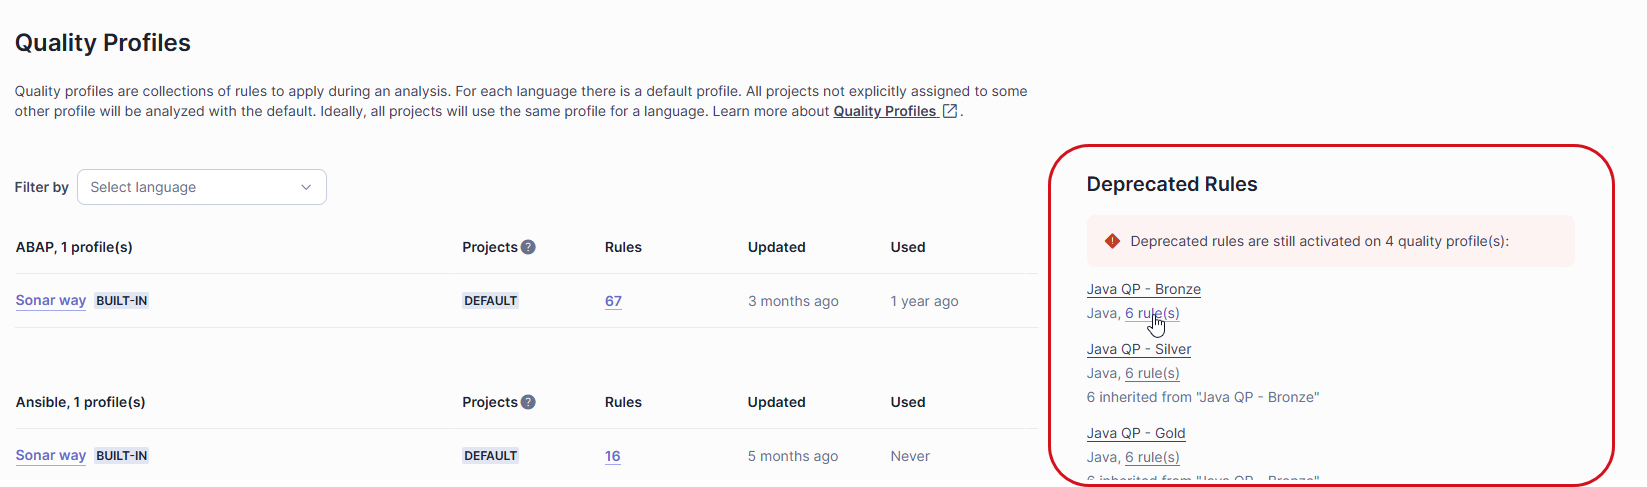Click the BUILT-IN badge on the ABAP profile

point(122,301)
